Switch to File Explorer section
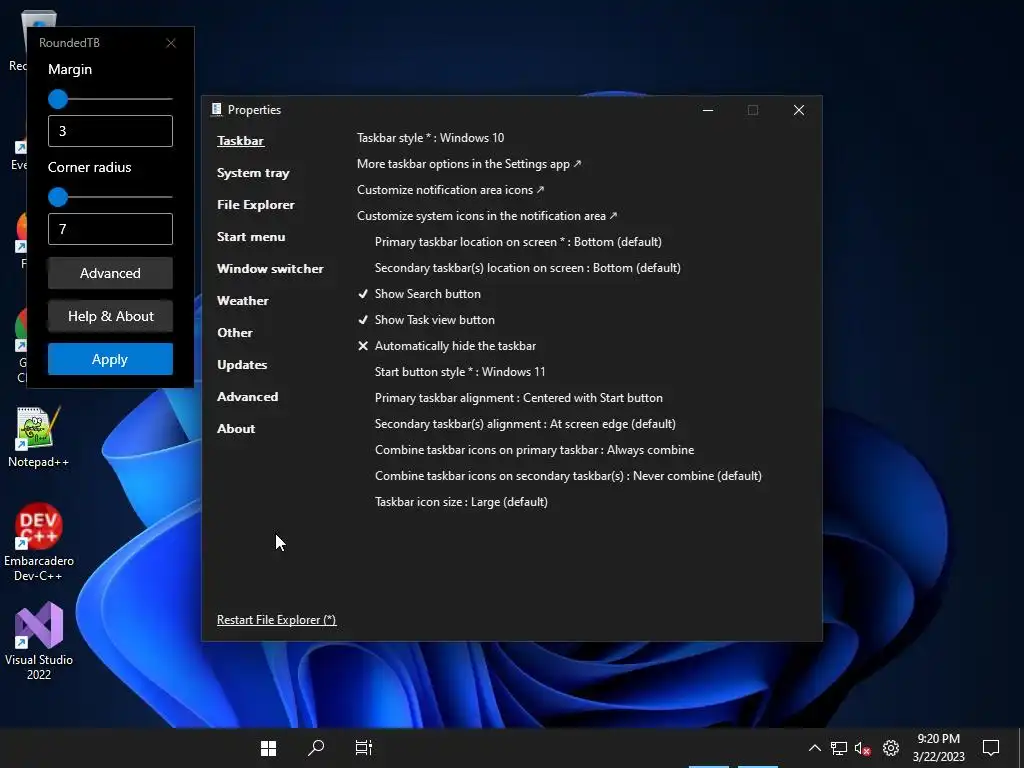1024x768 pixels. [x=255, y=204]
